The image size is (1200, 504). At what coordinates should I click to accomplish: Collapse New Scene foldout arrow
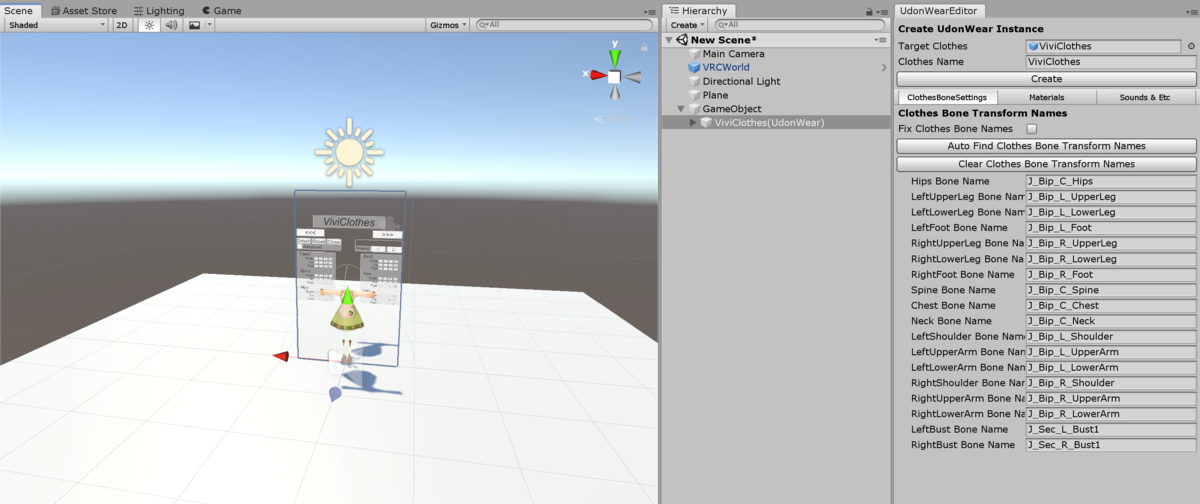[669, 40]
